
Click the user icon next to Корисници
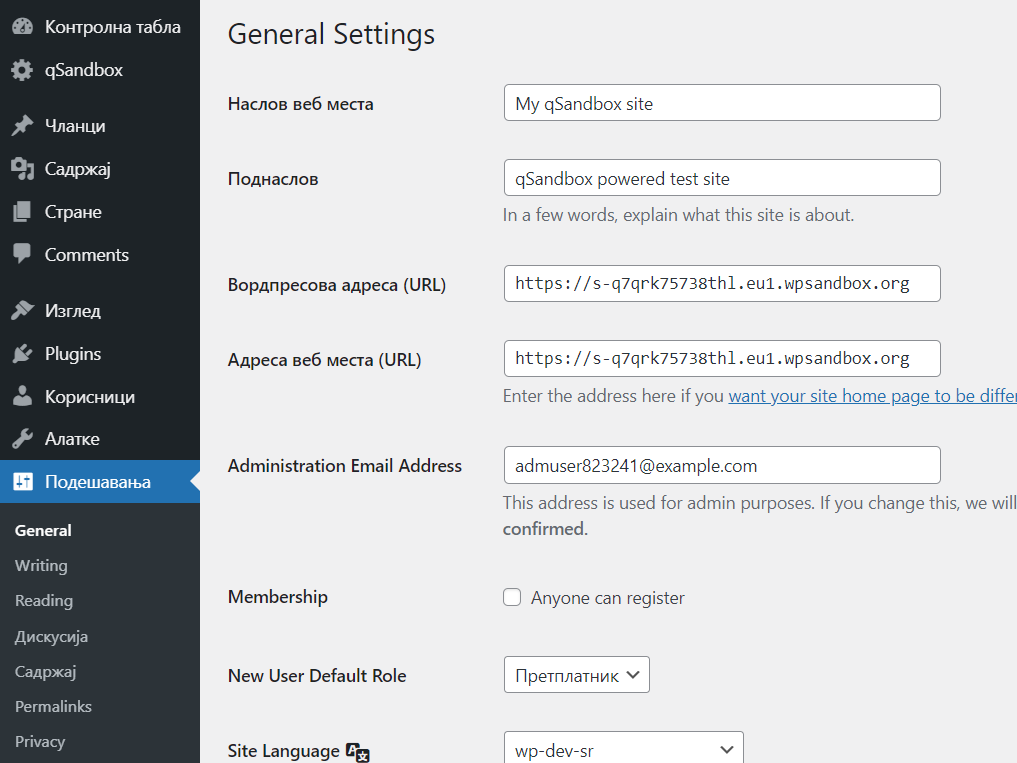point(22,396)
